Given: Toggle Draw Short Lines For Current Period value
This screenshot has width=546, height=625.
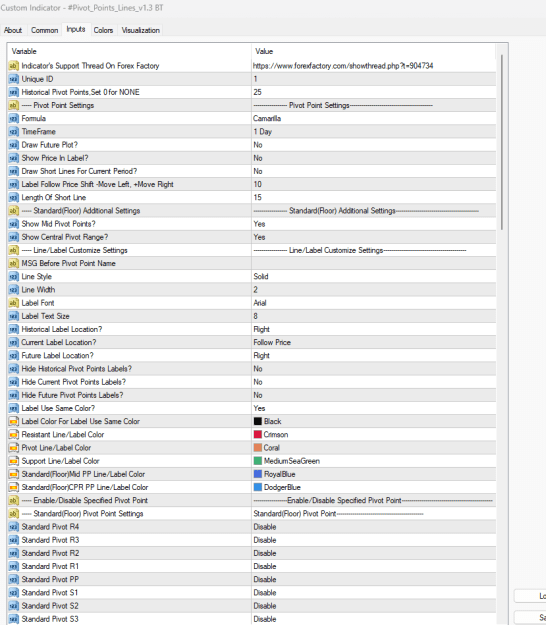Looking at the screenshot, I should coord(374,171).
